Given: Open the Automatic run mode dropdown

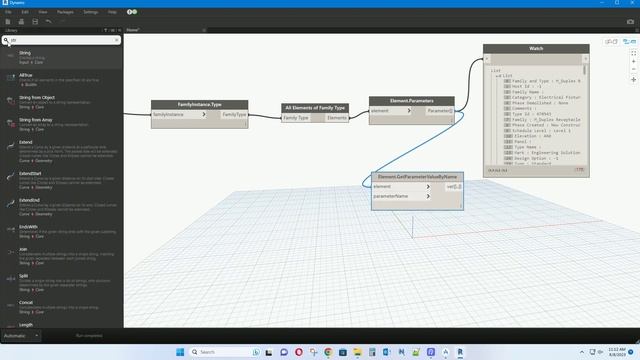Looking at the screenshot, I should click(x=21, y=336).
